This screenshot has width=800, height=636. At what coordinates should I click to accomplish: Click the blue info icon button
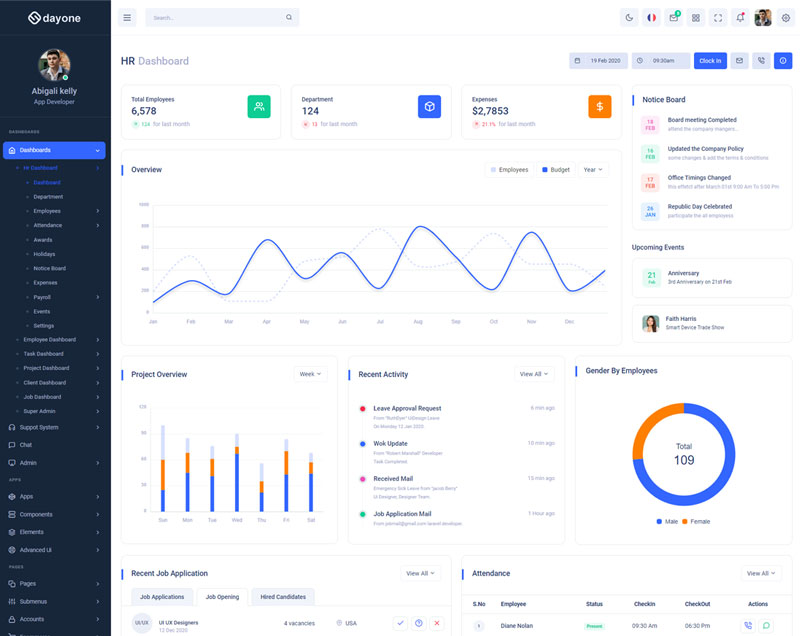pos(783,61)
